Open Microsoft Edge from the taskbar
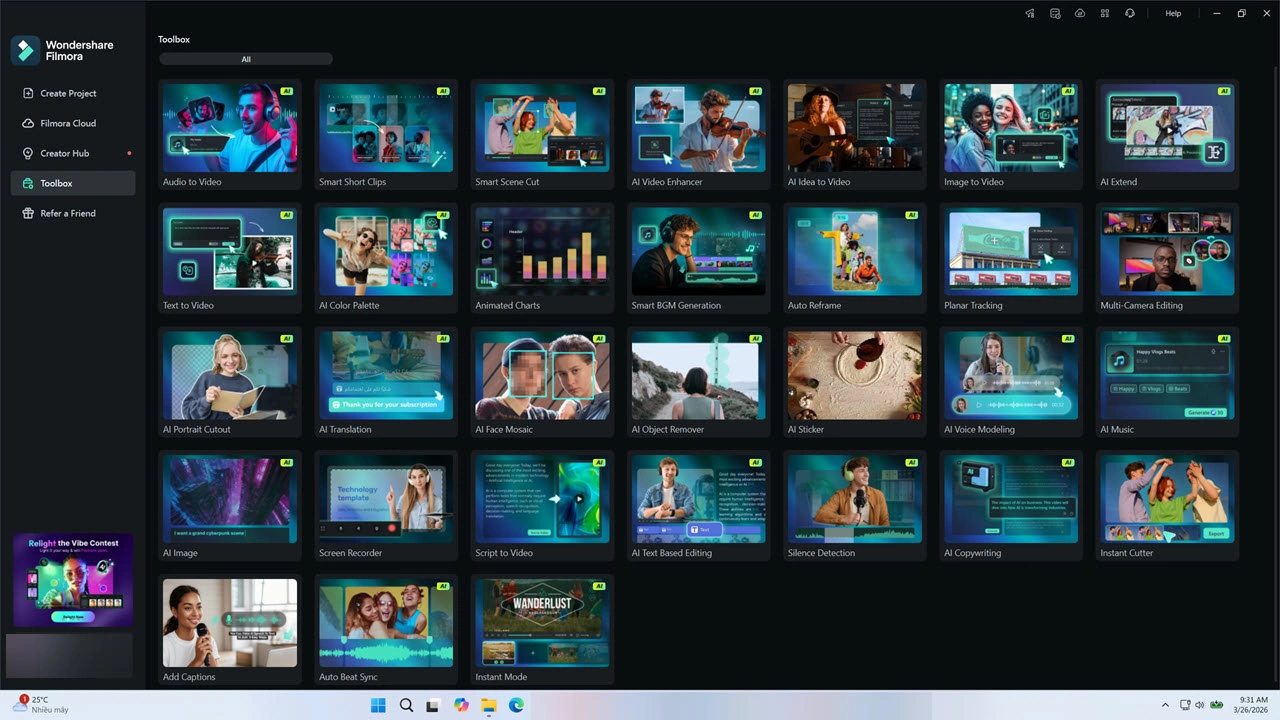Screen dimensions: 1280x720 [x=515, y=705]
